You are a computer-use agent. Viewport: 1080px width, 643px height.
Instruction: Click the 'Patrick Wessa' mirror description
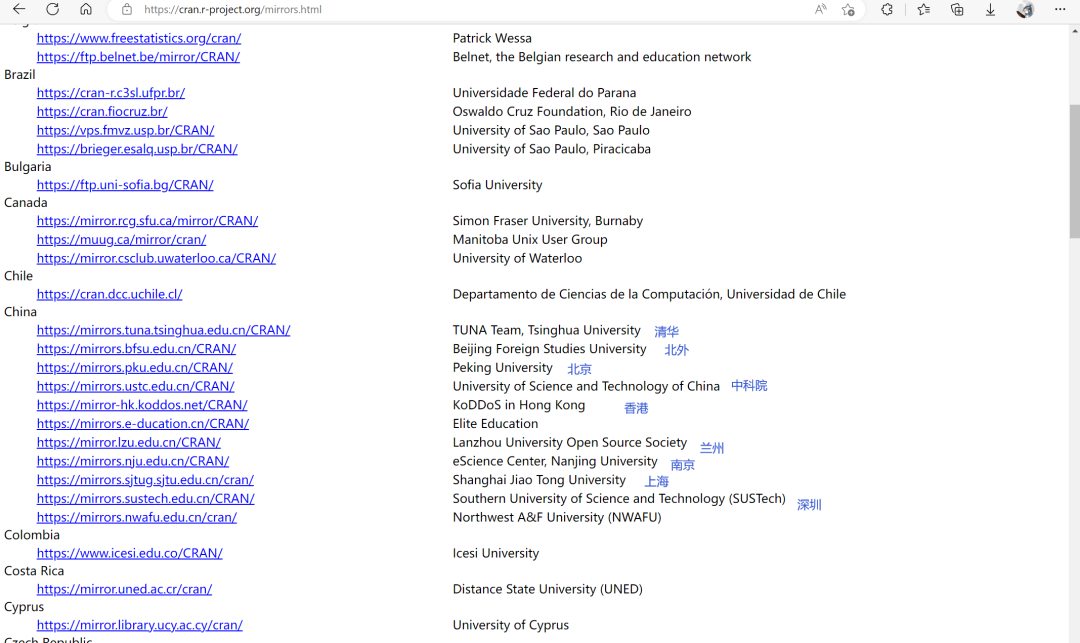pyautogui.click(x=492, y=39)
